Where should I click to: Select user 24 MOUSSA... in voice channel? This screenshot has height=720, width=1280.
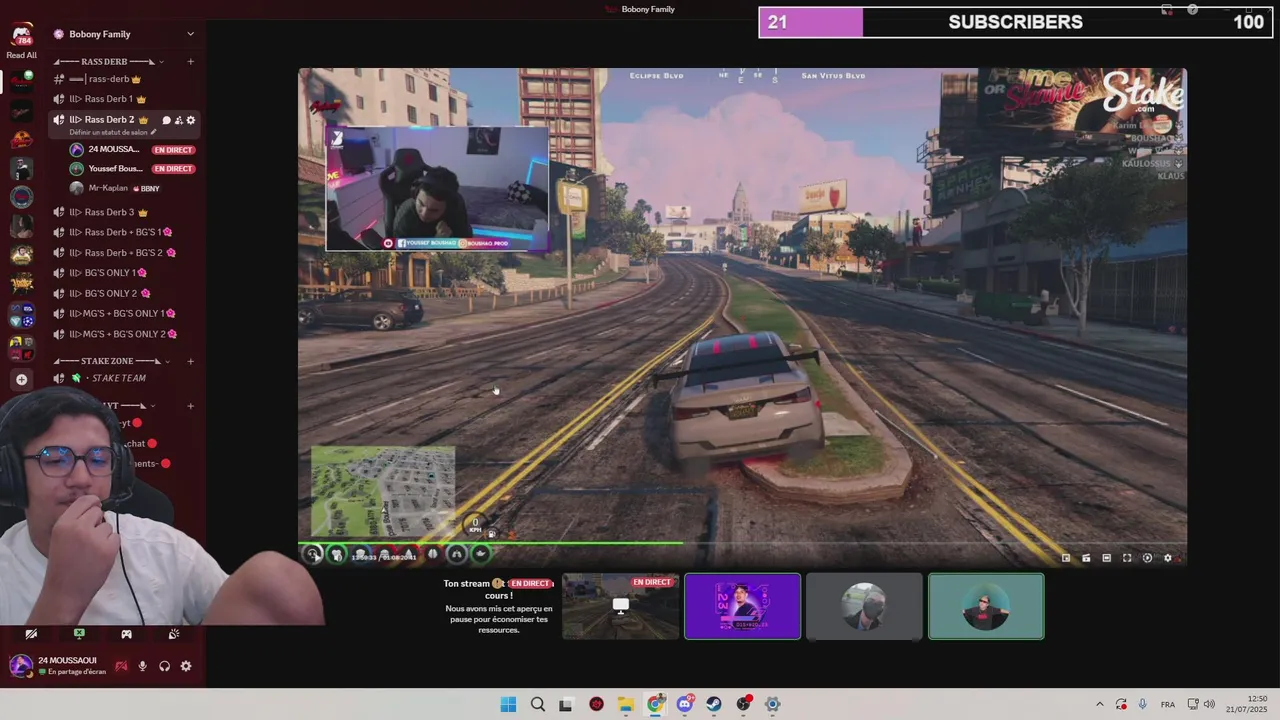click(131, 150)
